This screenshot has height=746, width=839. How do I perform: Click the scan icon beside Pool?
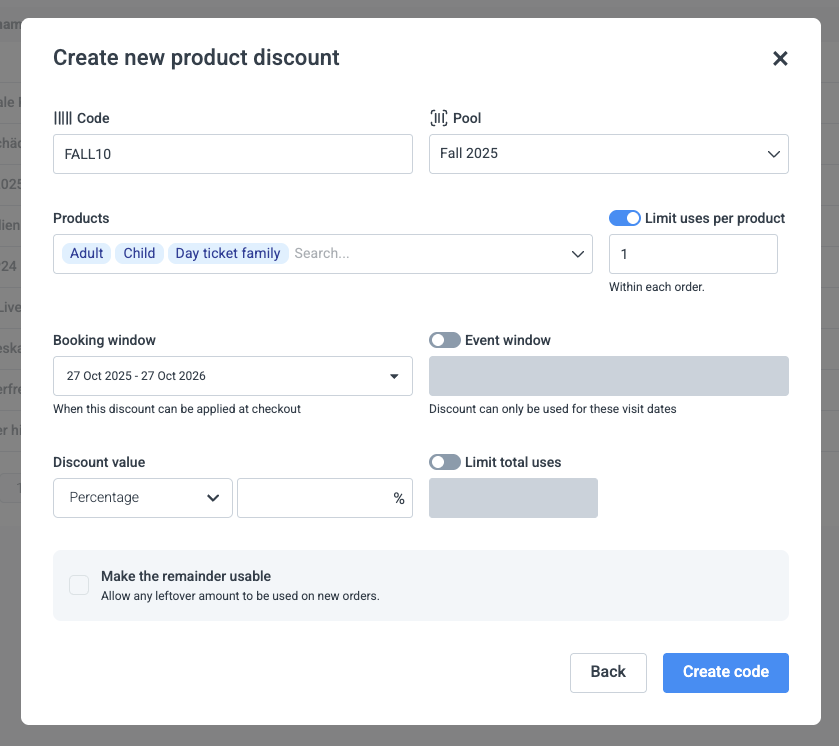click(438, 118)
